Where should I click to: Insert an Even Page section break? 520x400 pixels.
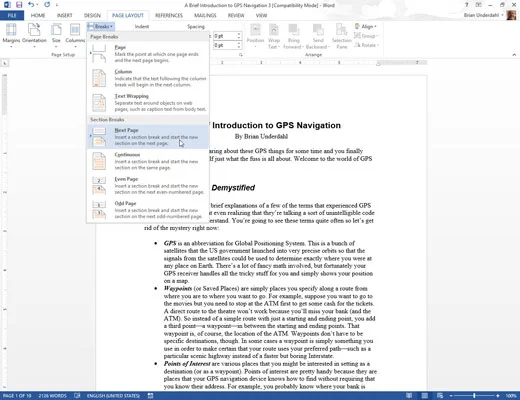tap(148, 185)
